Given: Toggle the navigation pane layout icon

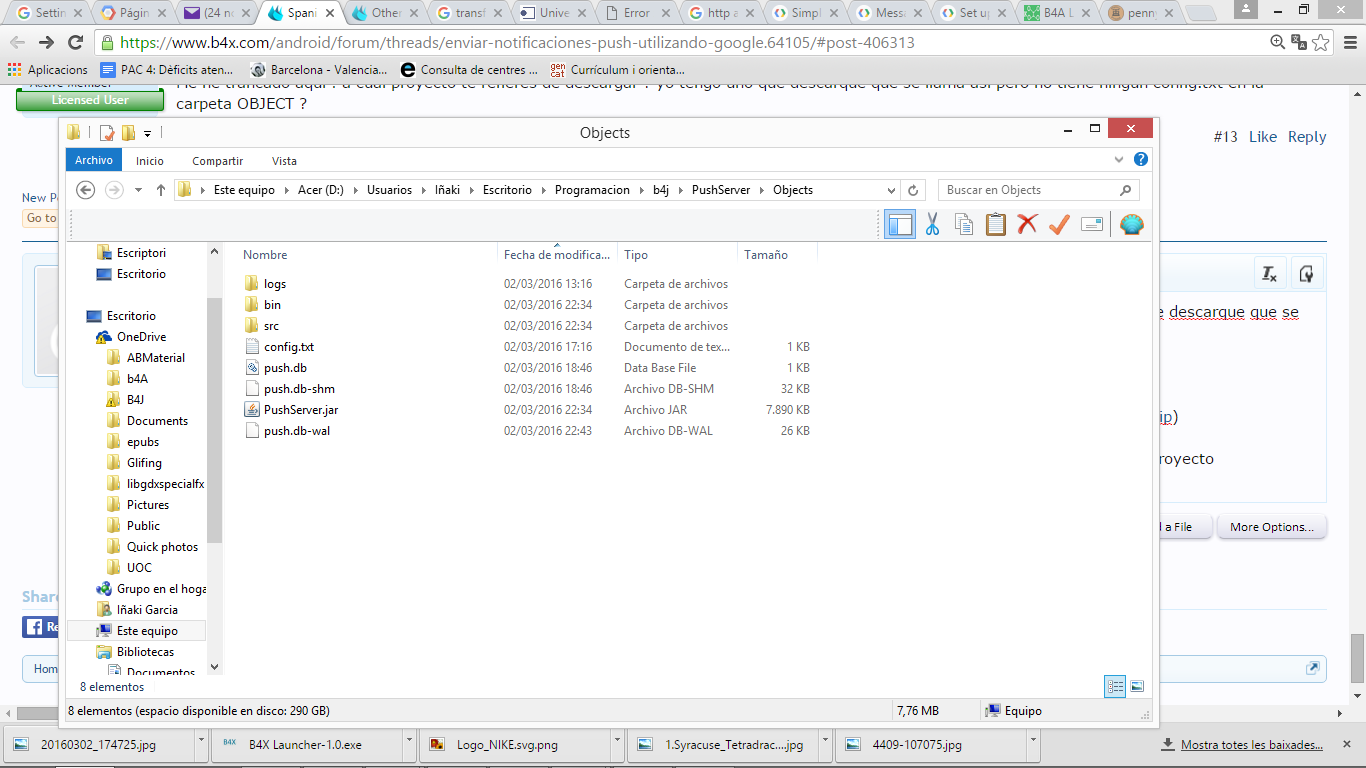Looking at the screenshot, I should (x=900, y=225).
